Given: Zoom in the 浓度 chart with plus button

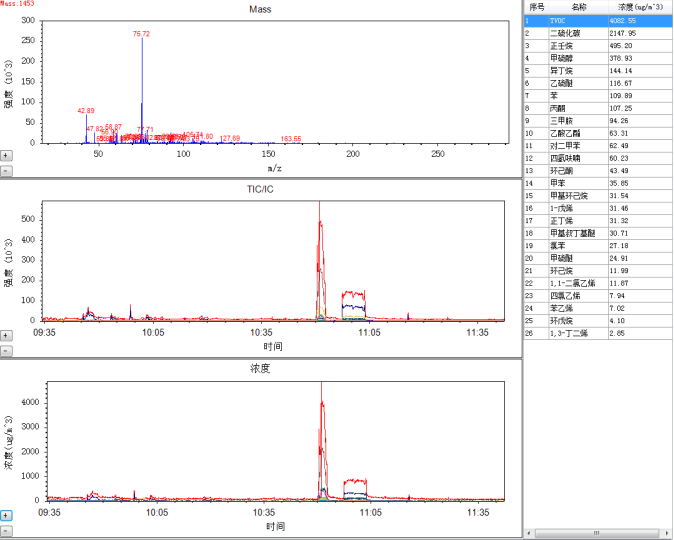Looking at the screenshot, I should click(6, 515).
